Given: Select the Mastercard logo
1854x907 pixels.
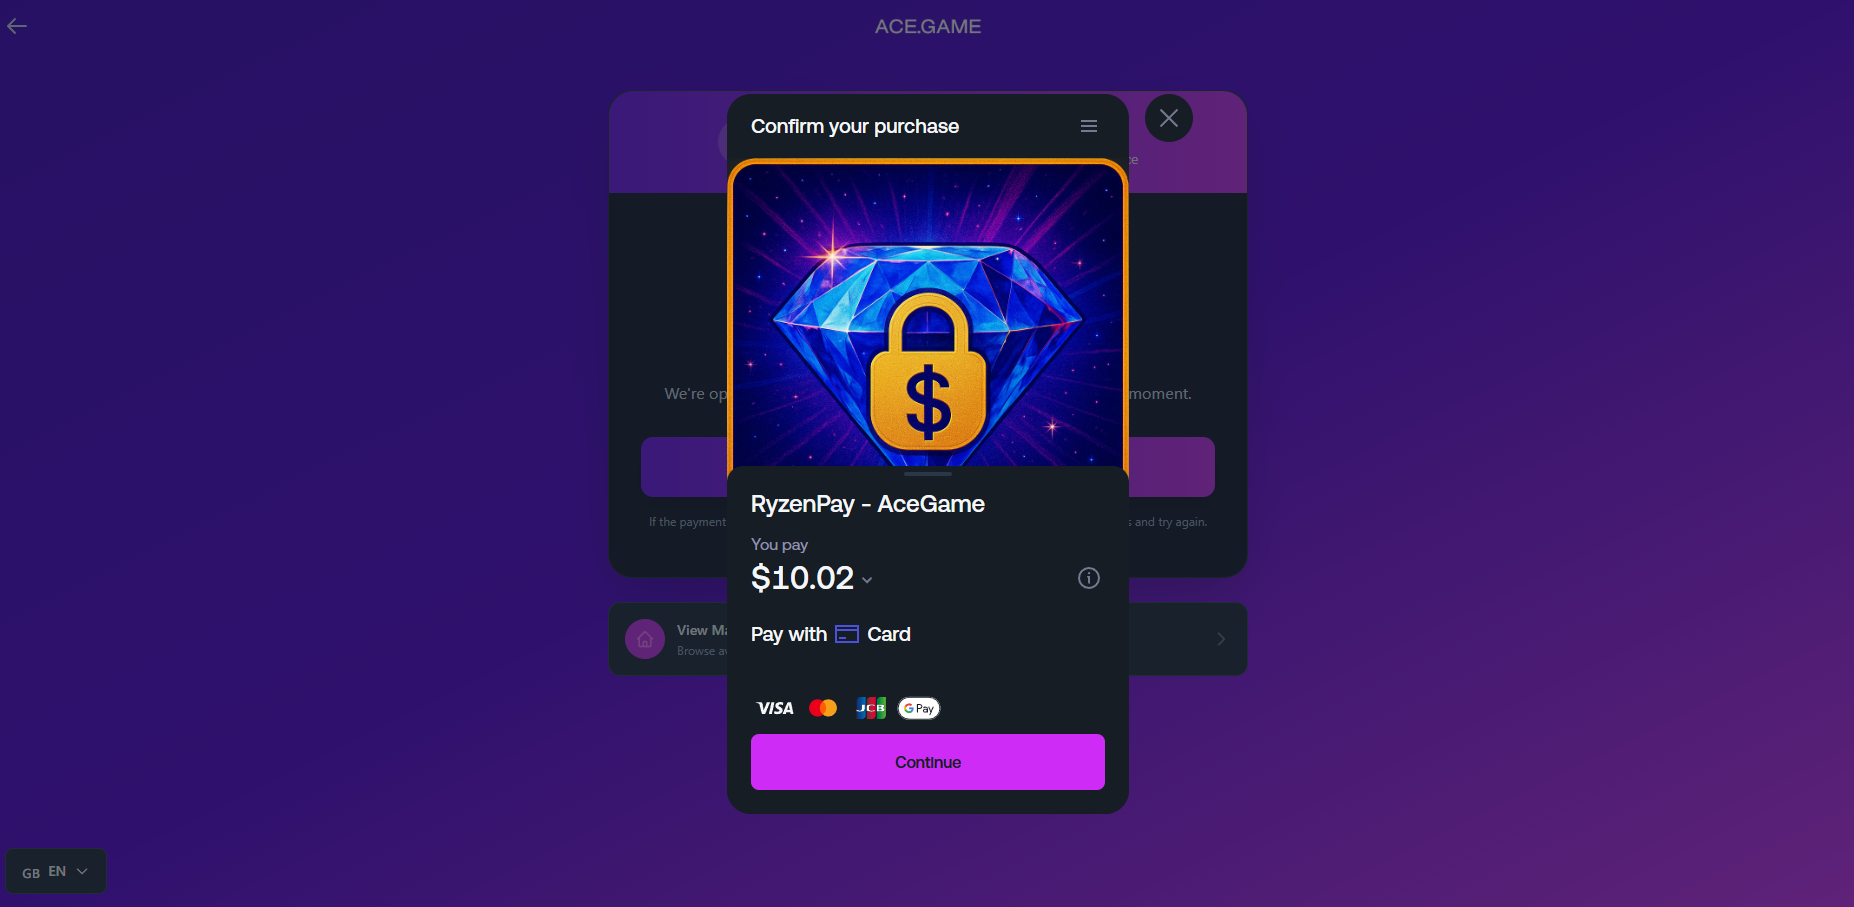Looking at the screenshot, I should 823,708.
